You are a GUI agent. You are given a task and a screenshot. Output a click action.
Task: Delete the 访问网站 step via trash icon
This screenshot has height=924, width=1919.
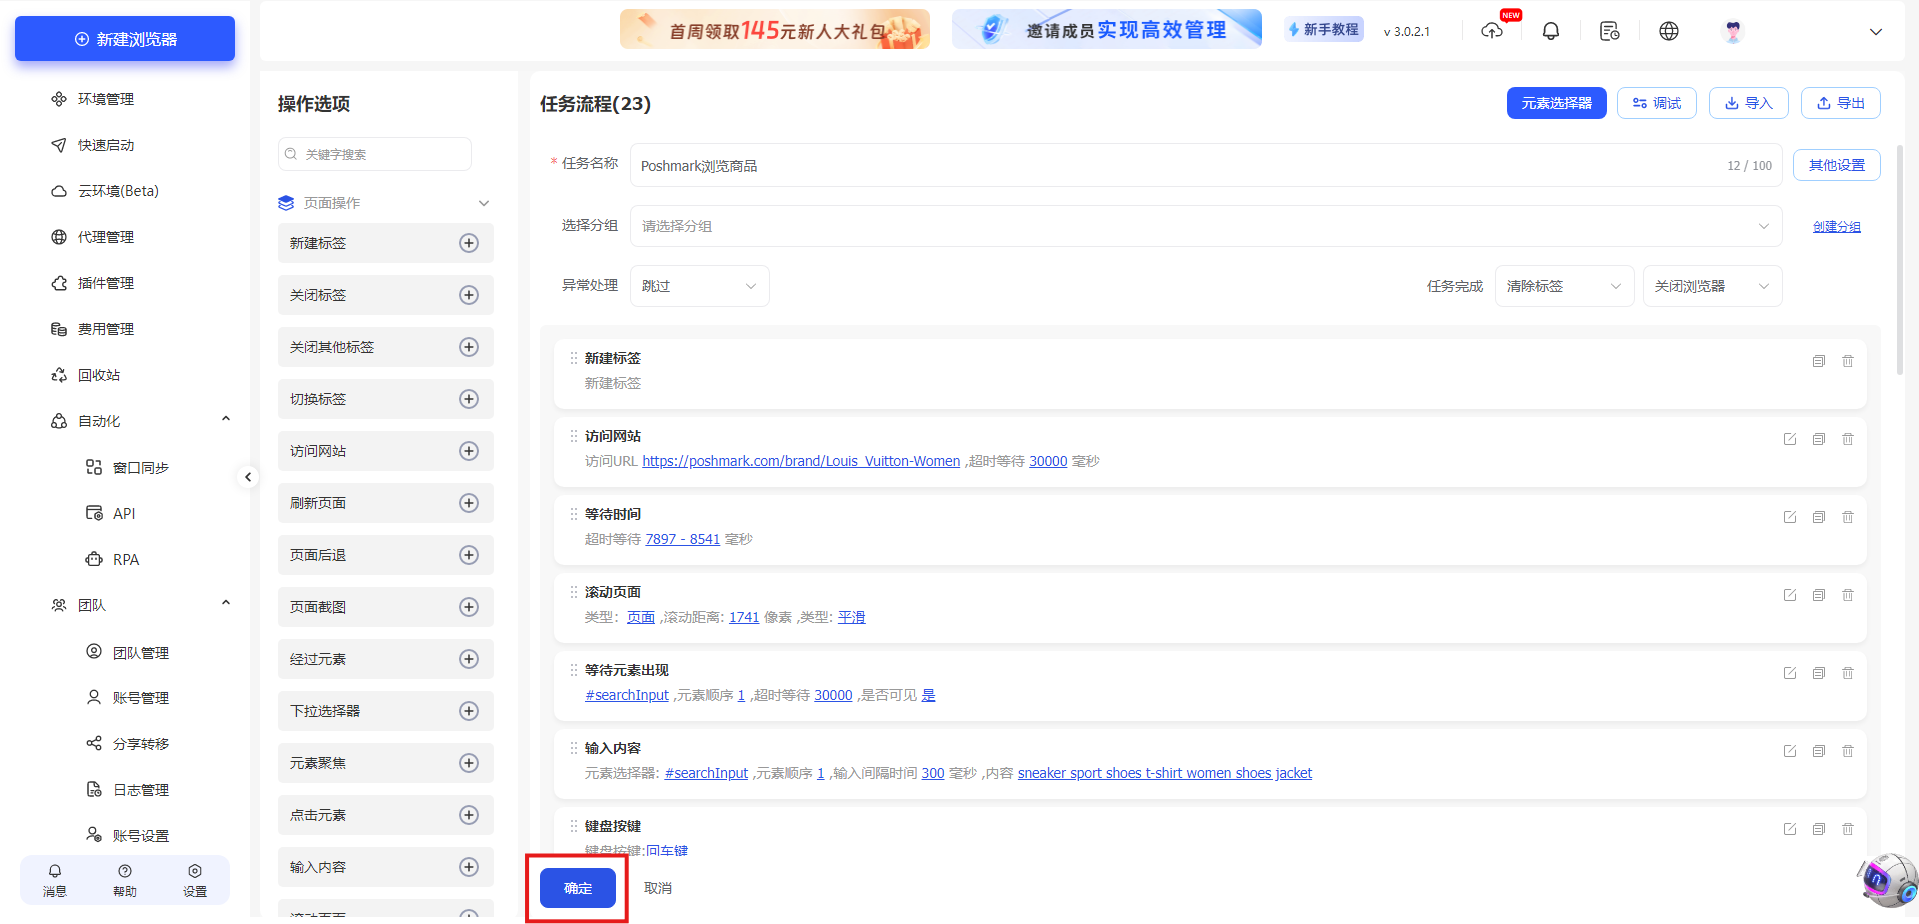[1848, 438]
